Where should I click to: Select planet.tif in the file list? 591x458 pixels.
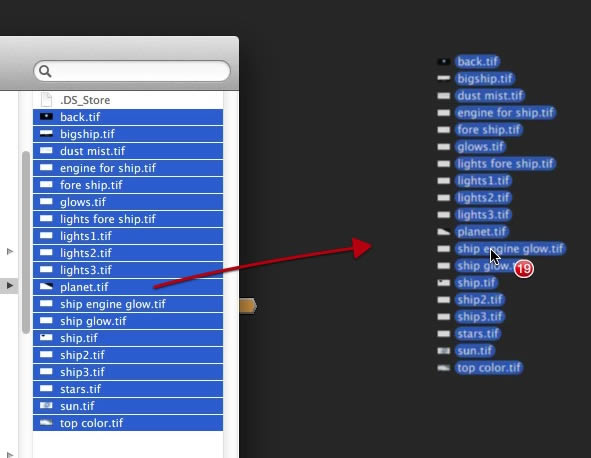[128, 287]
